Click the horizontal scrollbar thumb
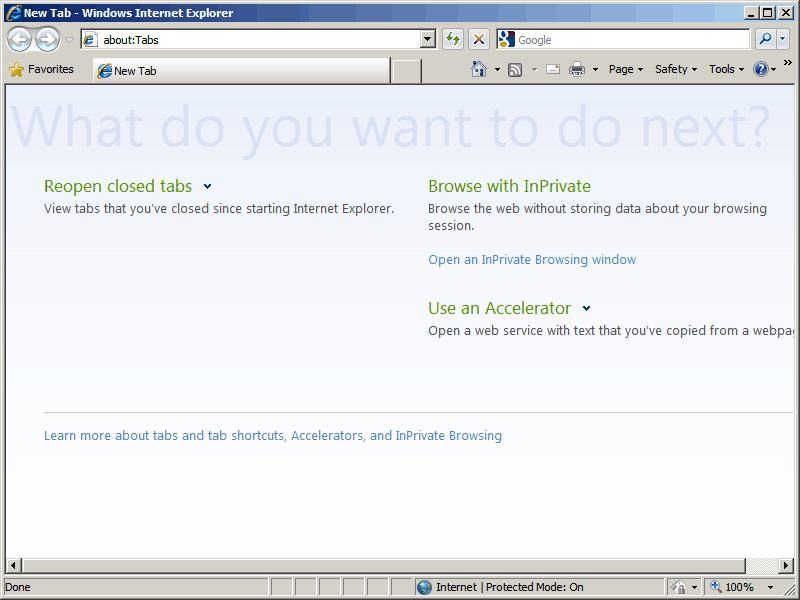The height and width of the screenshot is (600, 800). 384,565
